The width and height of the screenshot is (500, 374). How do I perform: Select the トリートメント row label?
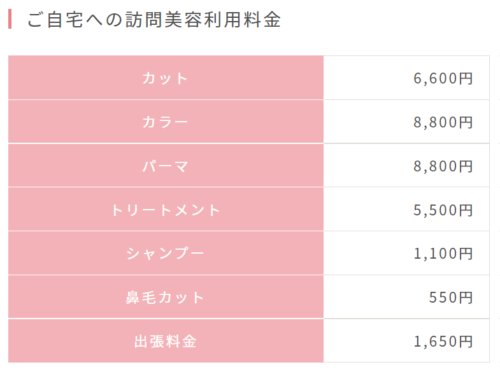[x=166, y=210]
